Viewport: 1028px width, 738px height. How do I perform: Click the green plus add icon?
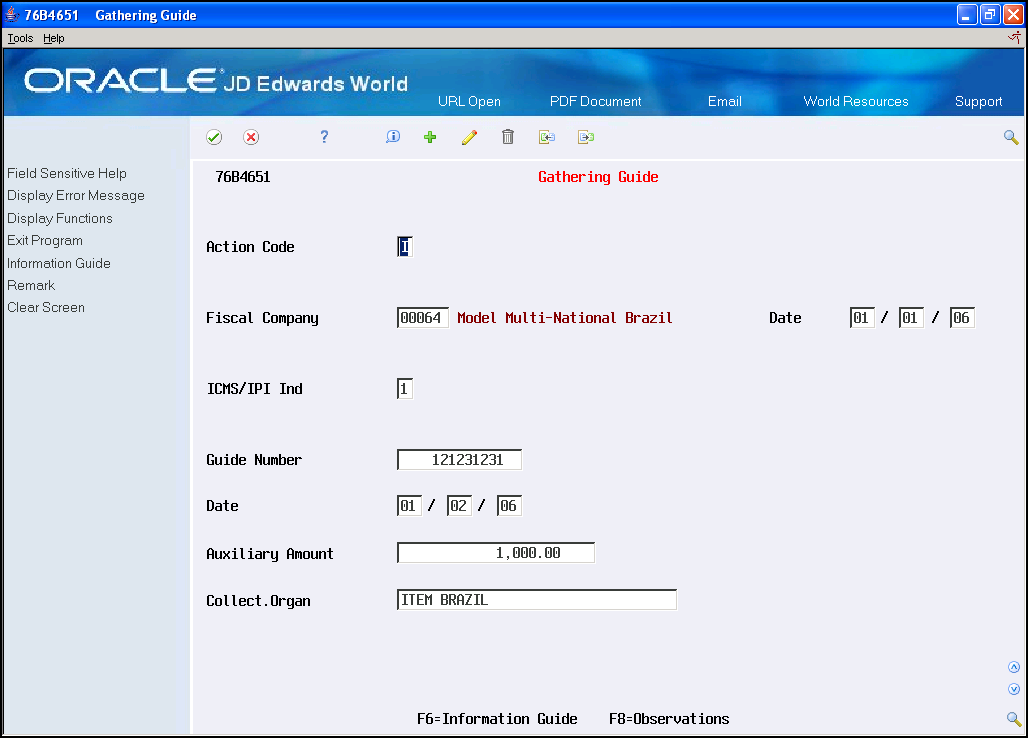click(430, 137)
